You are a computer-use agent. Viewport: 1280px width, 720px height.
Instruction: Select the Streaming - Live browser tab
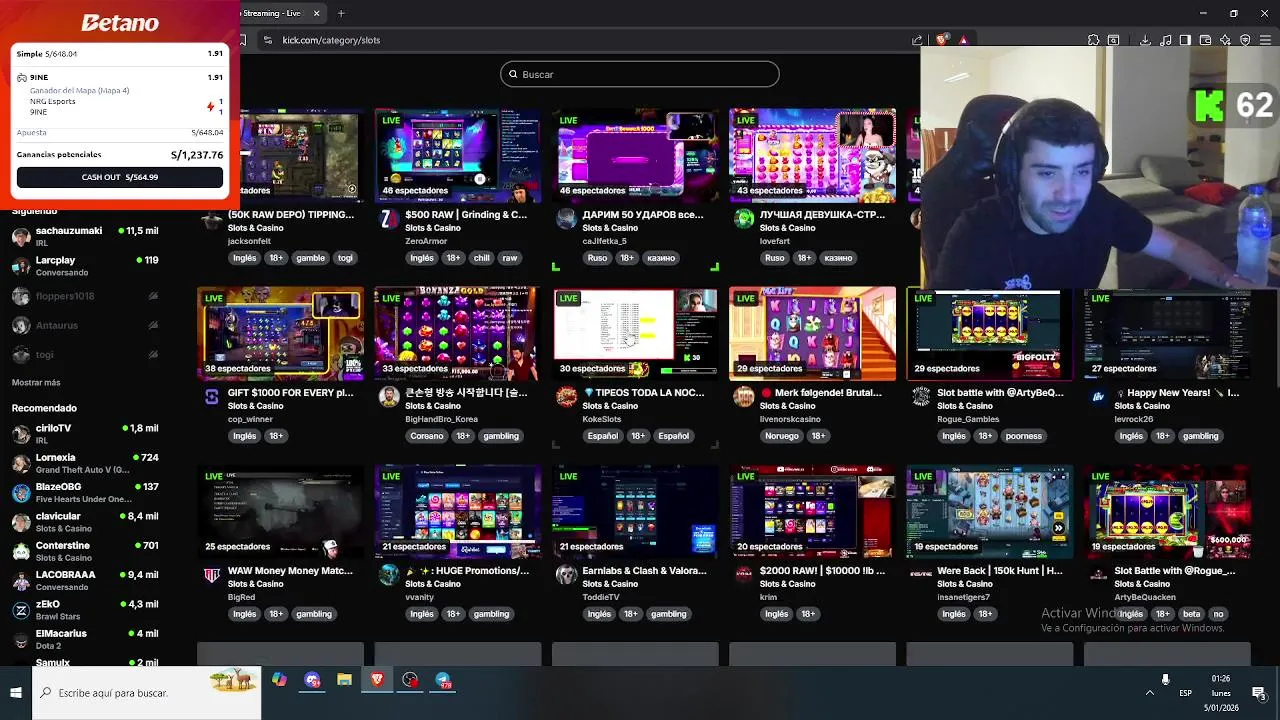pos(283,13)
